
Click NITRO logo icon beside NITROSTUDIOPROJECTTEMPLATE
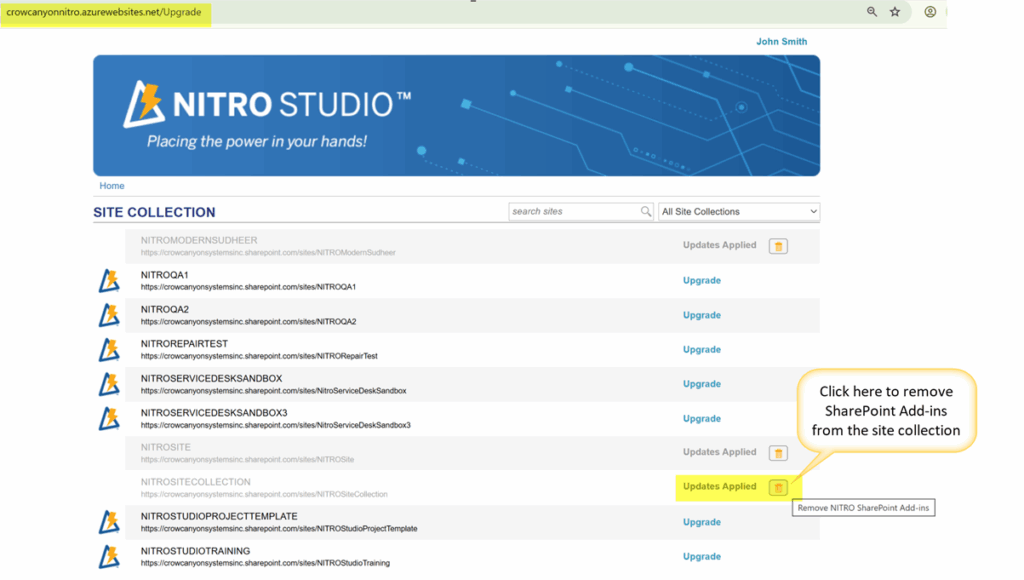pos(109,523)
